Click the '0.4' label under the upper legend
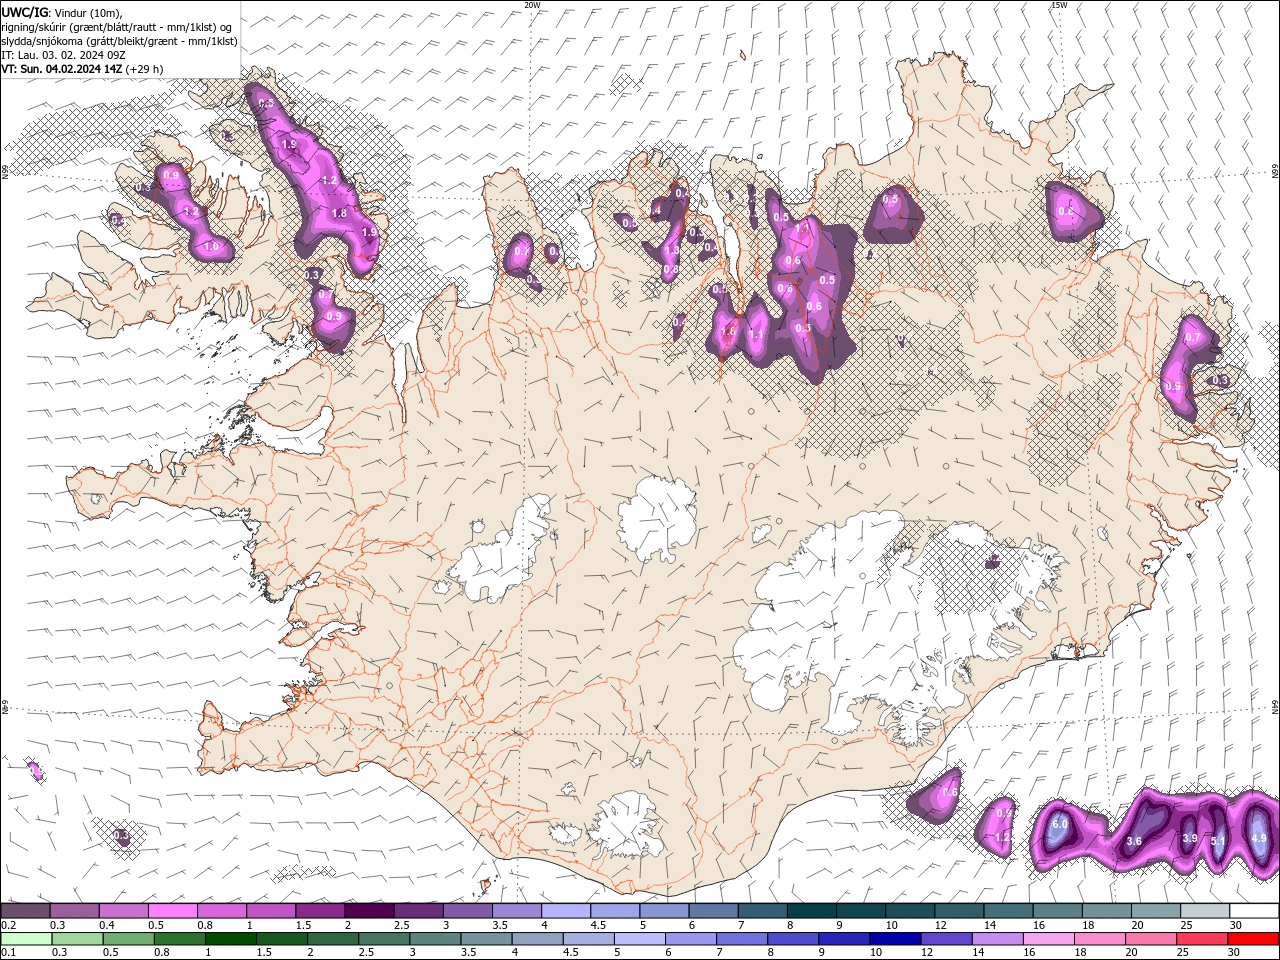Image resolution: width=1280 pixels, height=960 pixels. point(106,925)
